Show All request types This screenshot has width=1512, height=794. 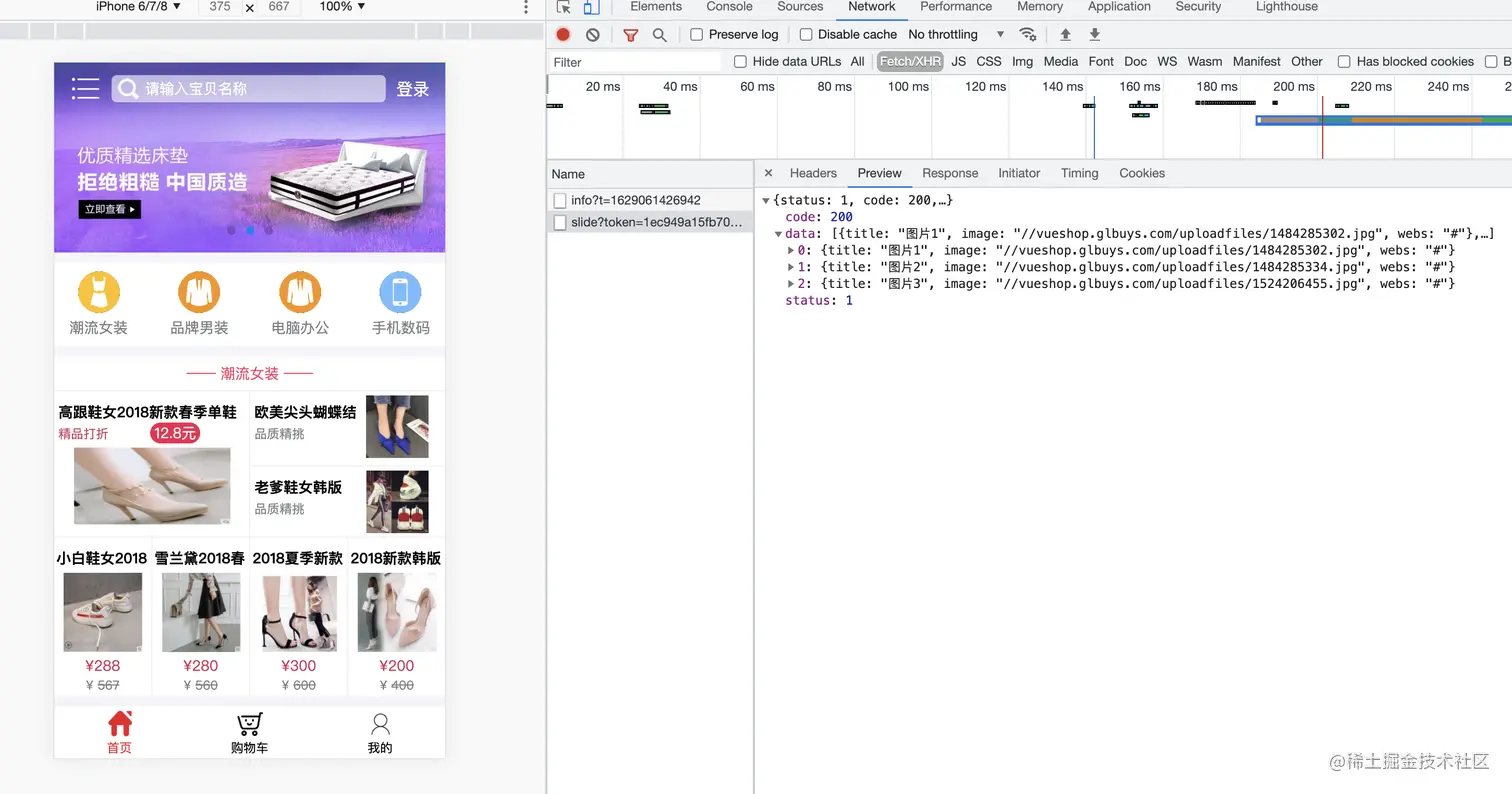click(857, 61)
